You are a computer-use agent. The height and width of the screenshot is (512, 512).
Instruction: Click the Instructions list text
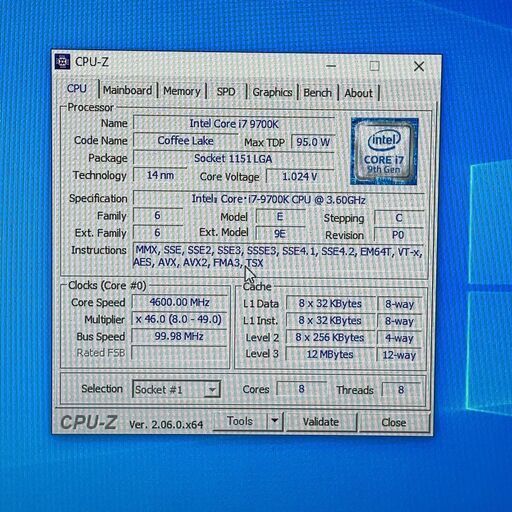(279, 257)
